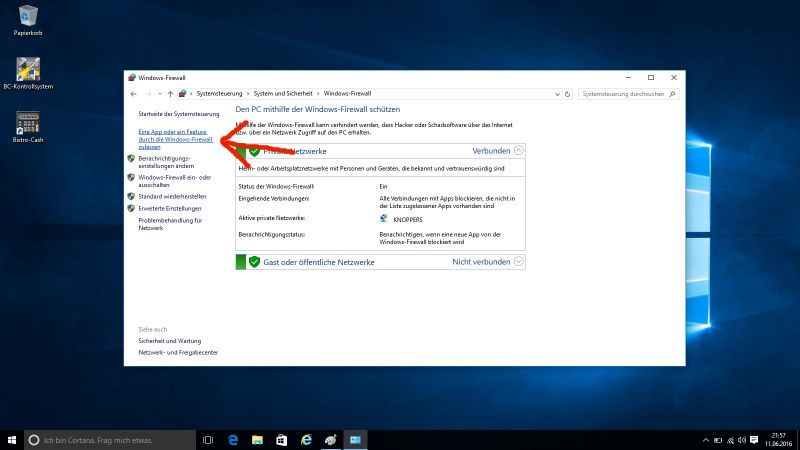Viewport: 800px width, 450px height.
Task: Select the active Control Panel taskbar button
Action: point(355,440)
